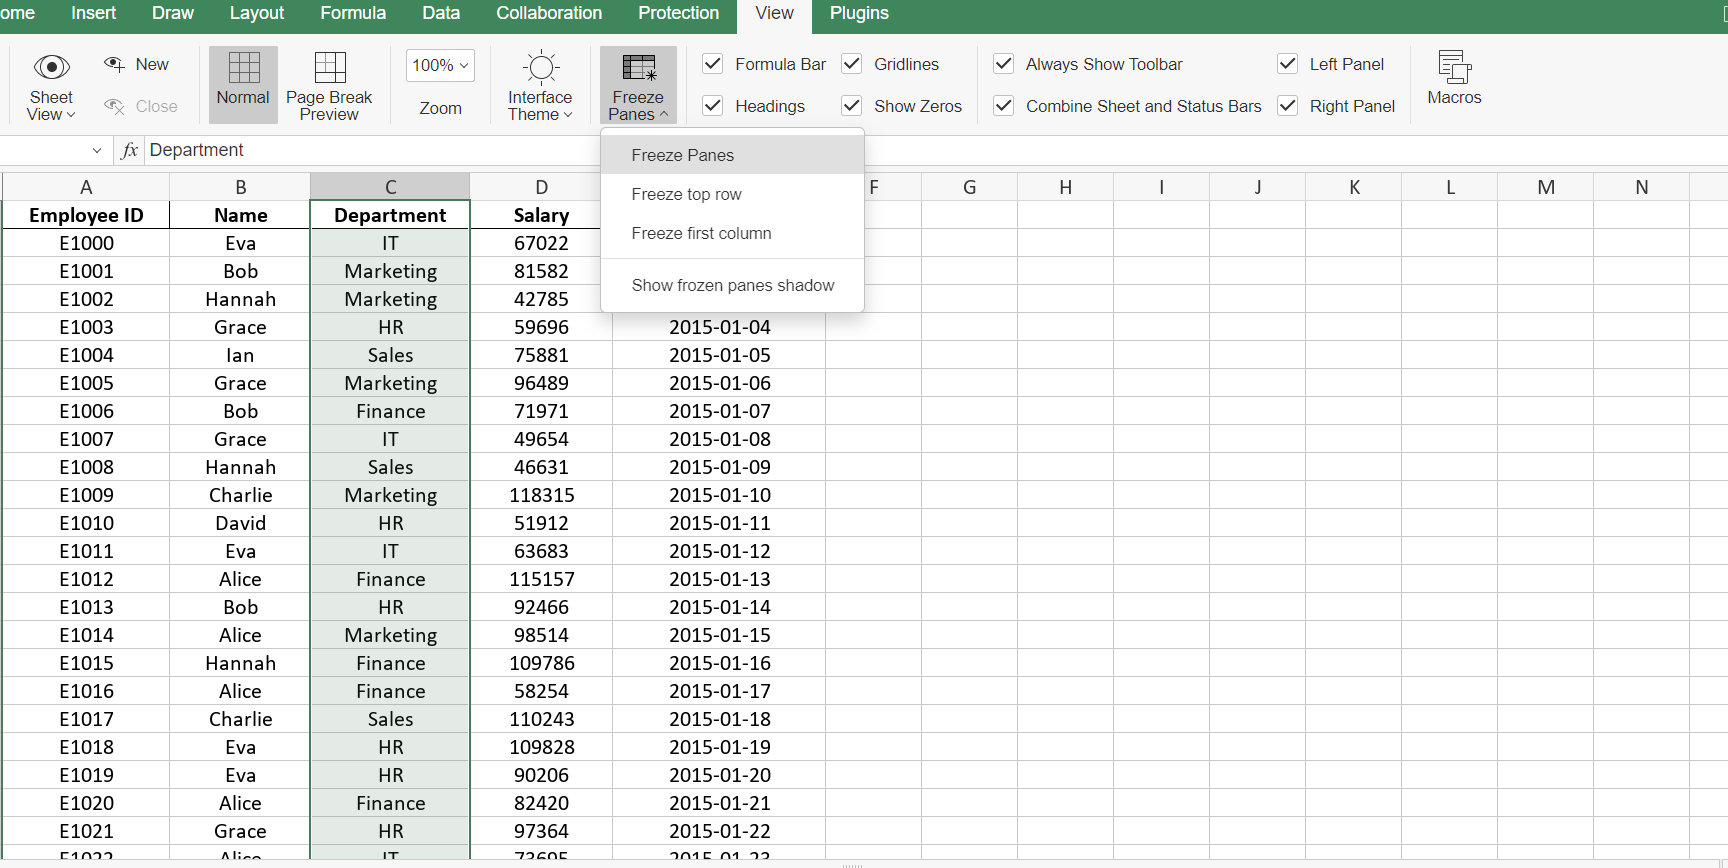This screenshot has height=868, width=1728.
Task: Uncheck the Left Panel checkbox
Action: coord(1288,64)
